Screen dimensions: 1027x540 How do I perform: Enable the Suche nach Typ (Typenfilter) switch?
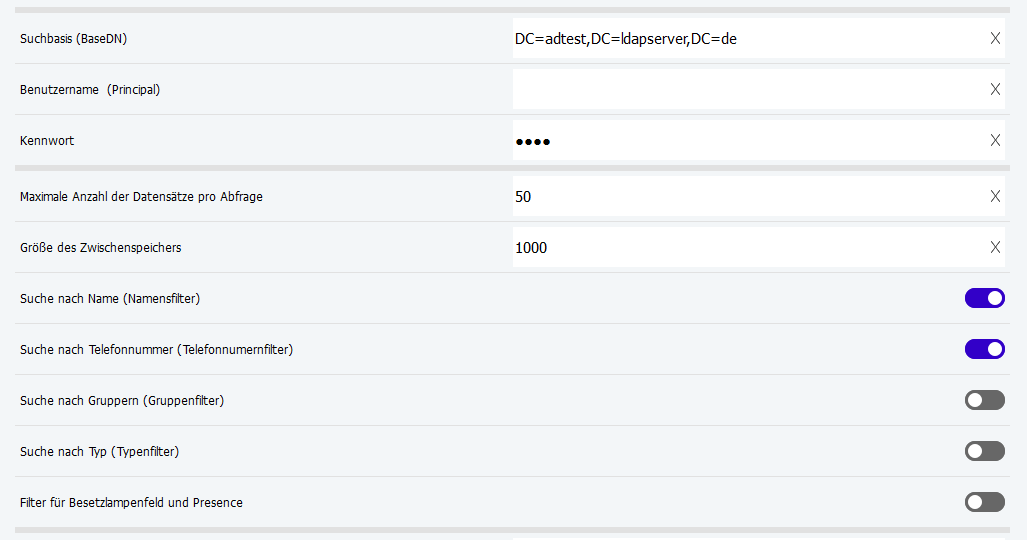(x=984, y=451)
